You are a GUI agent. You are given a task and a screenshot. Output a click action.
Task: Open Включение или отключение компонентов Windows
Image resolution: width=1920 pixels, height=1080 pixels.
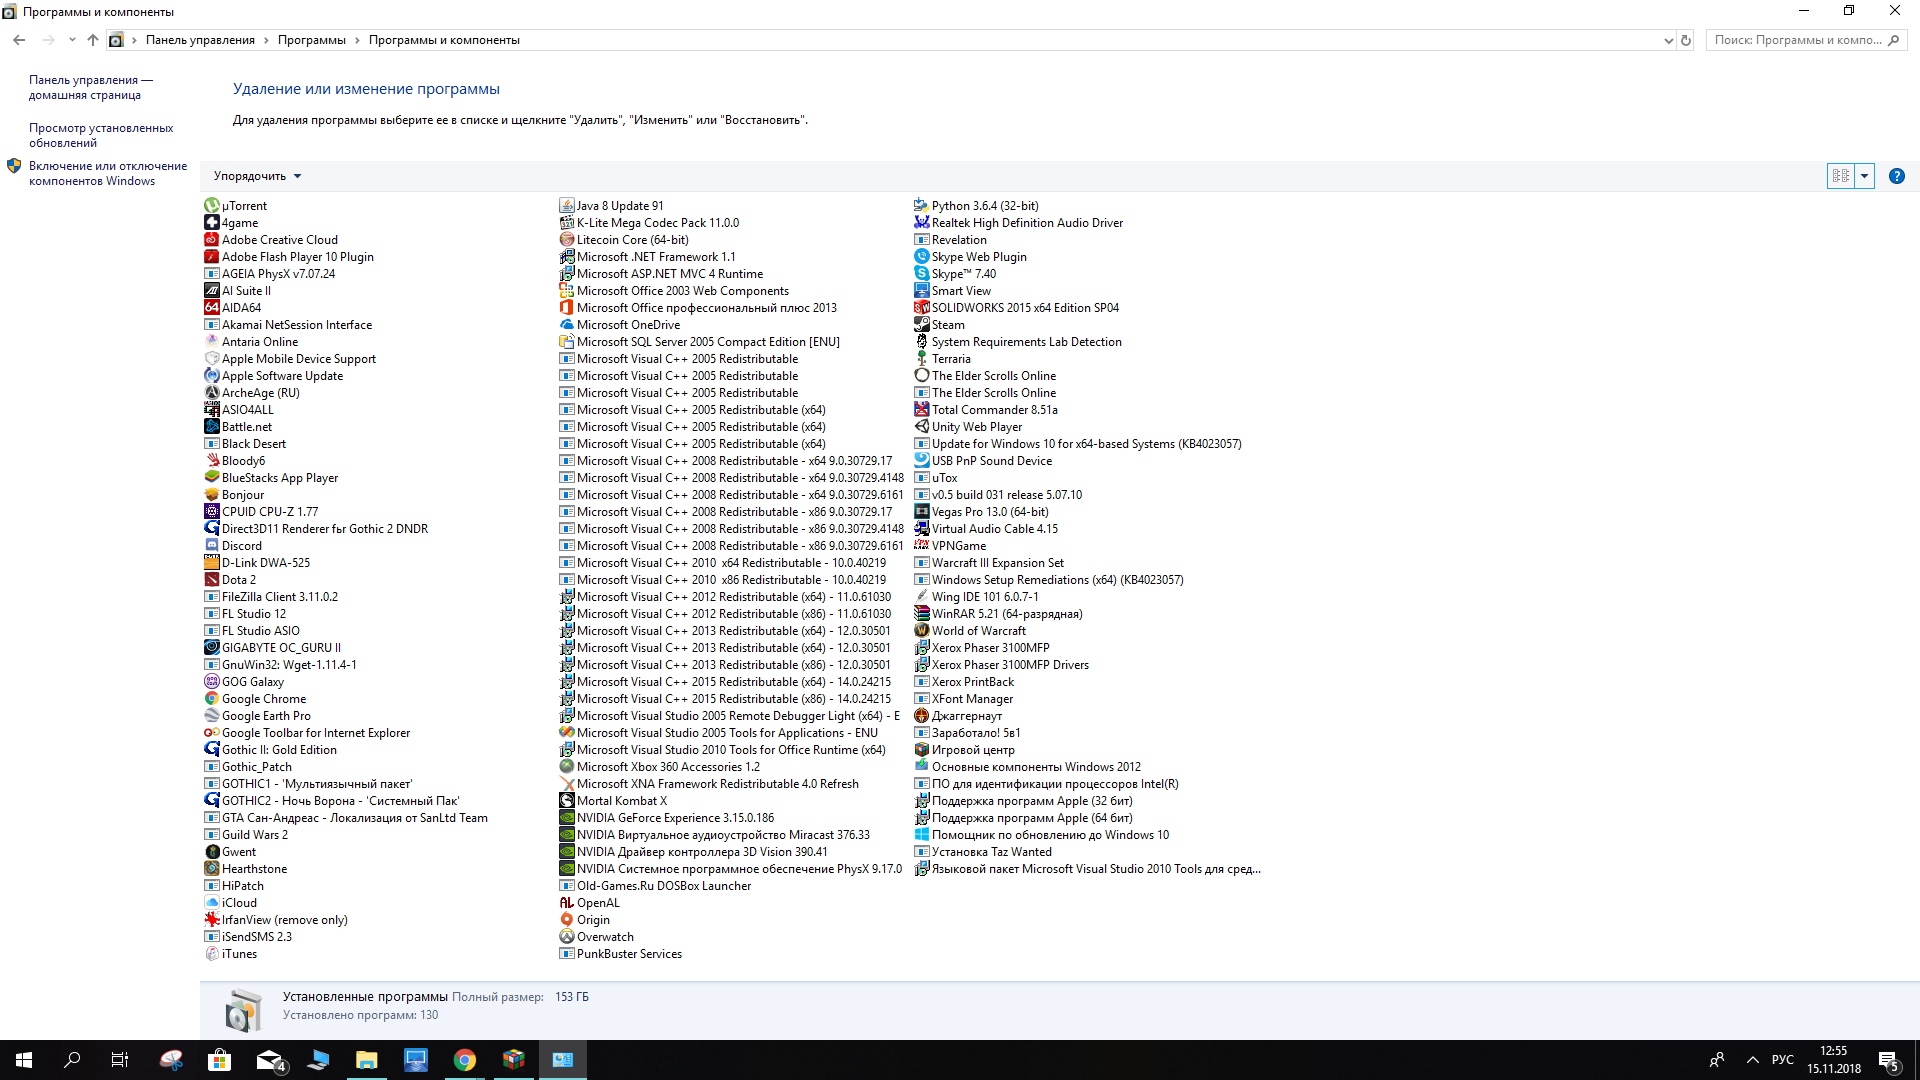click(108, 174)
